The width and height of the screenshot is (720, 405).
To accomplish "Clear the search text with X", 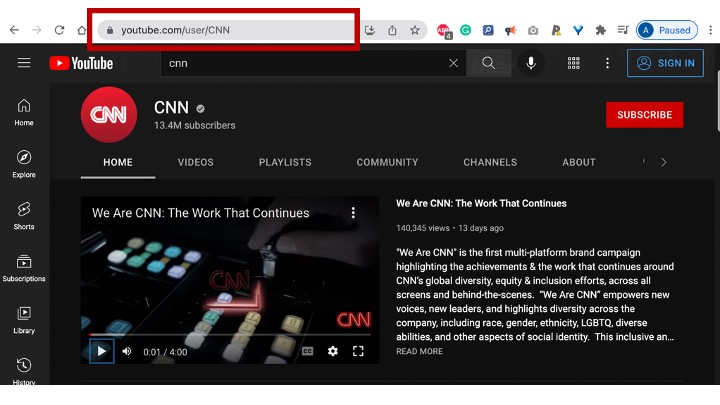I will tap(453, 63).
